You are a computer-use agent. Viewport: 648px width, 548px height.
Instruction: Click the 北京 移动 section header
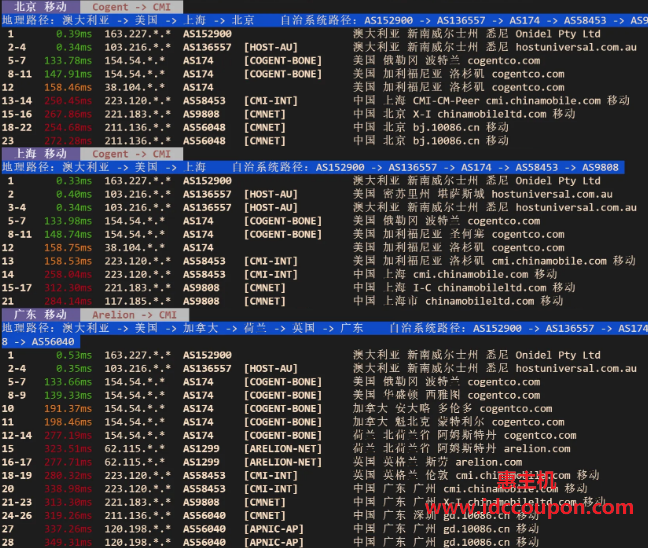pyautogui.click(x=40, y=7)
